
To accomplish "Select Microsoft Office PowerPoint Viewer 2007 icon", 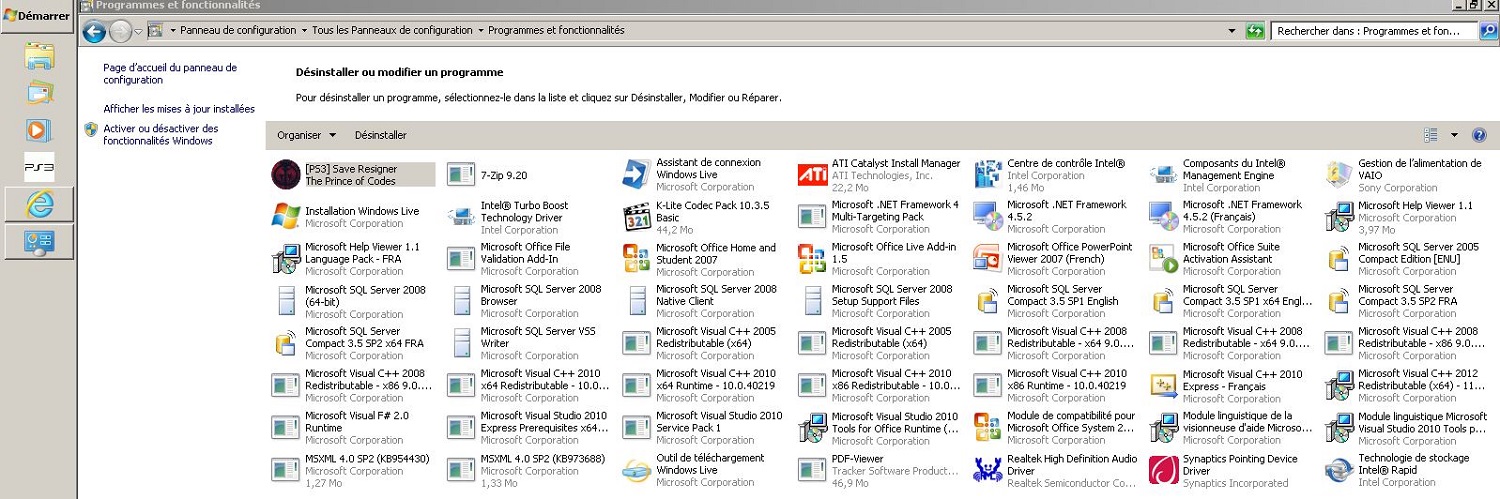I will 988,258.
